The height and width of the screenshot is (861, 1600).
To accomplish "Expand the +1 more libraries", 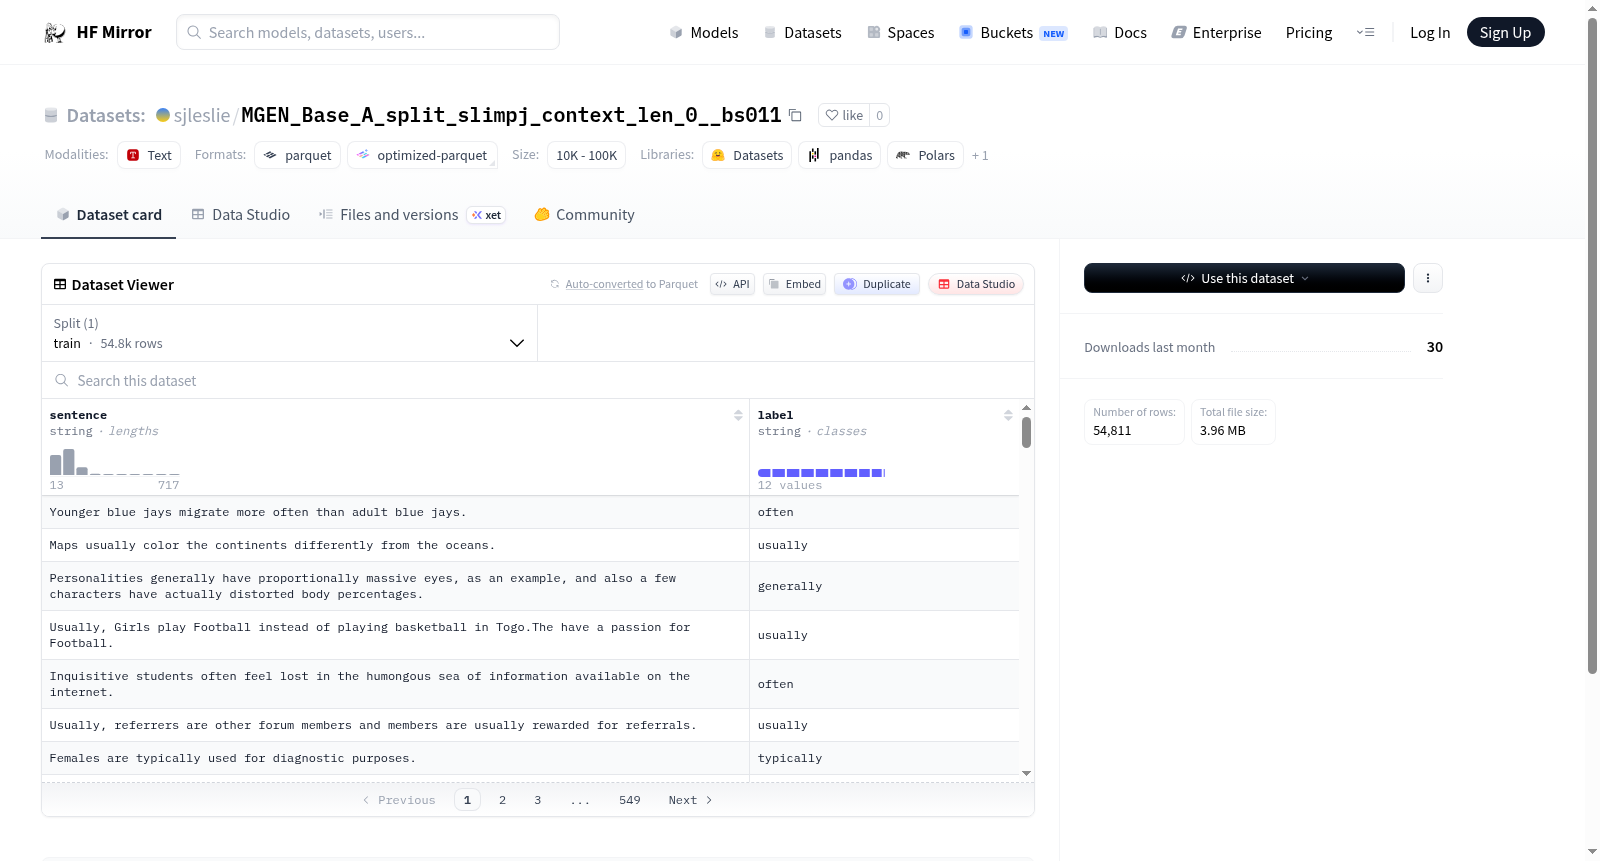I will tap(980, 156).
